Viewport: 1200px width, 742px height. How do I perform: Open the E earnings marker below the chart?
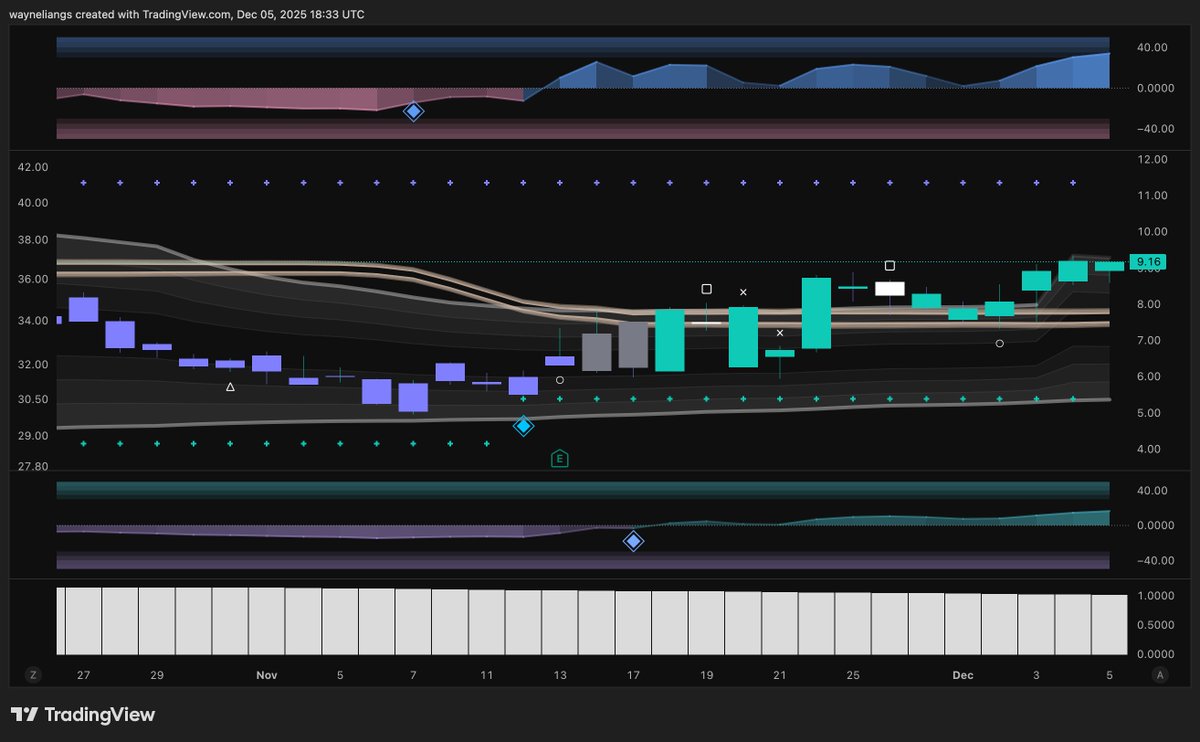[x=560, y=459]
